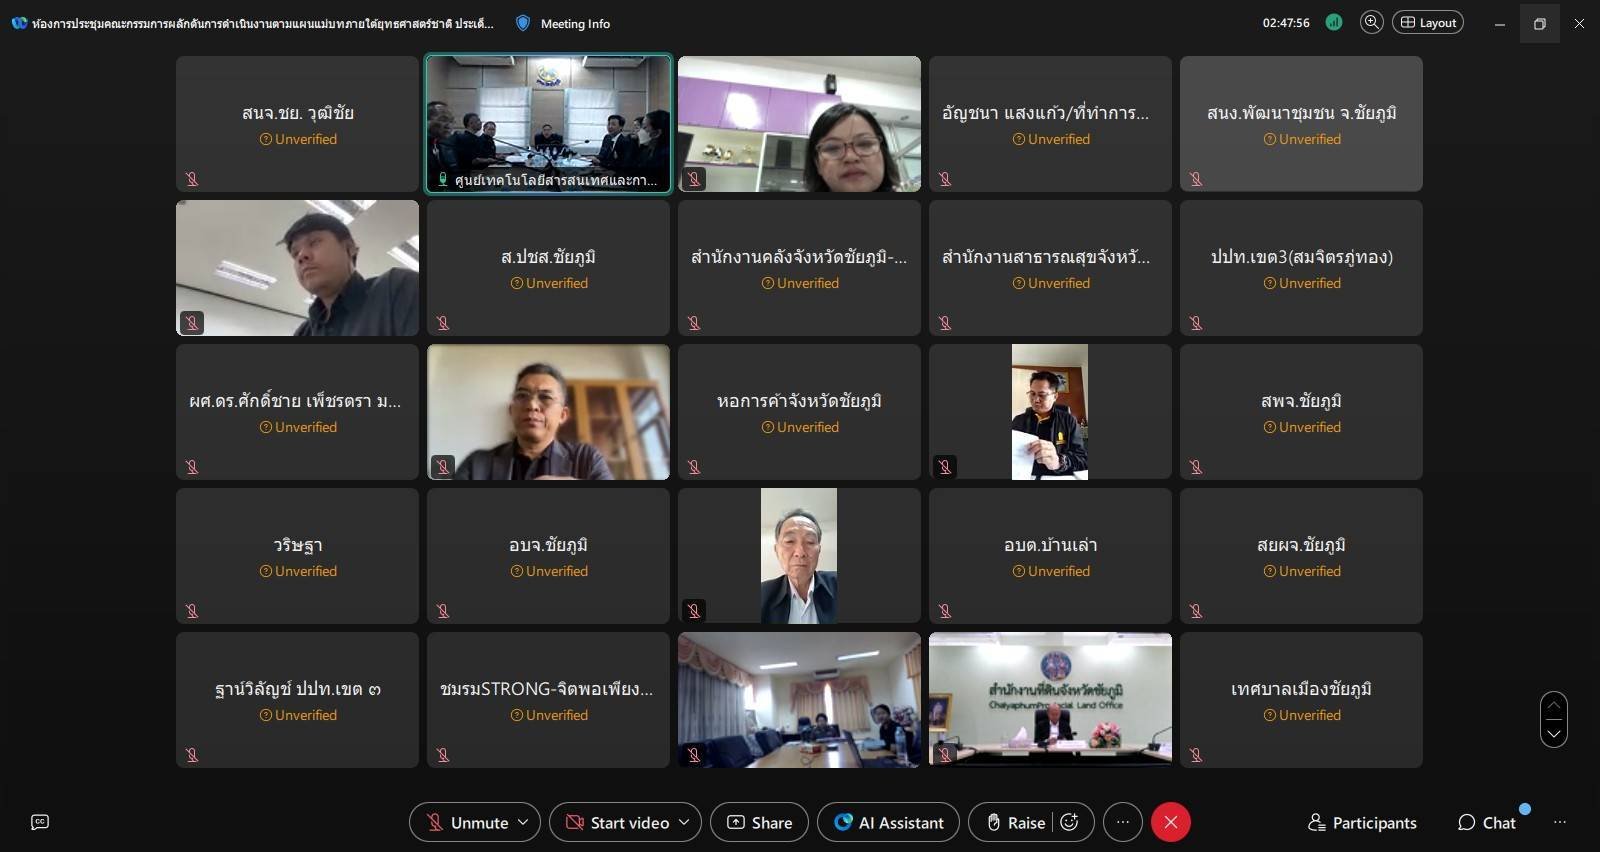
Task: Expand the Start video options arrow
Action: click(x=684, y=822)
